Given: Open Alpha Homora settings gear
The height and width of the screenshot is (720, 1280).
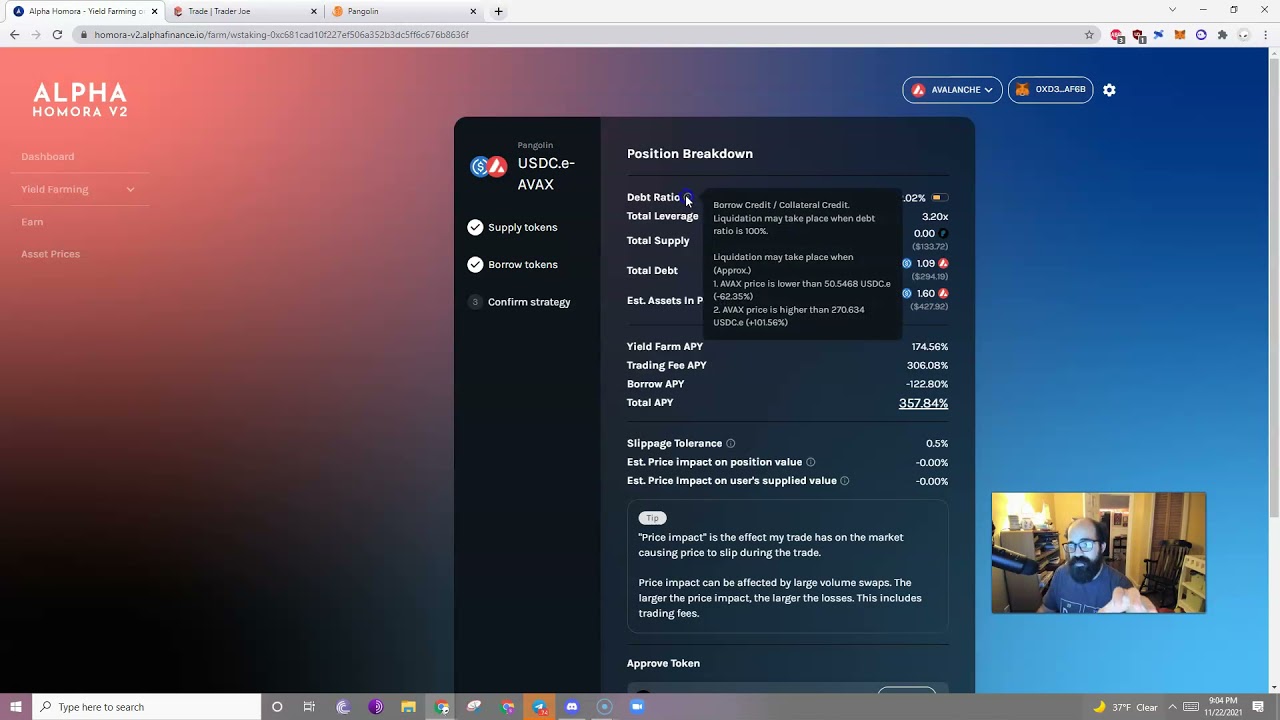Looking at the screenshot, I should pos(1109,90).
